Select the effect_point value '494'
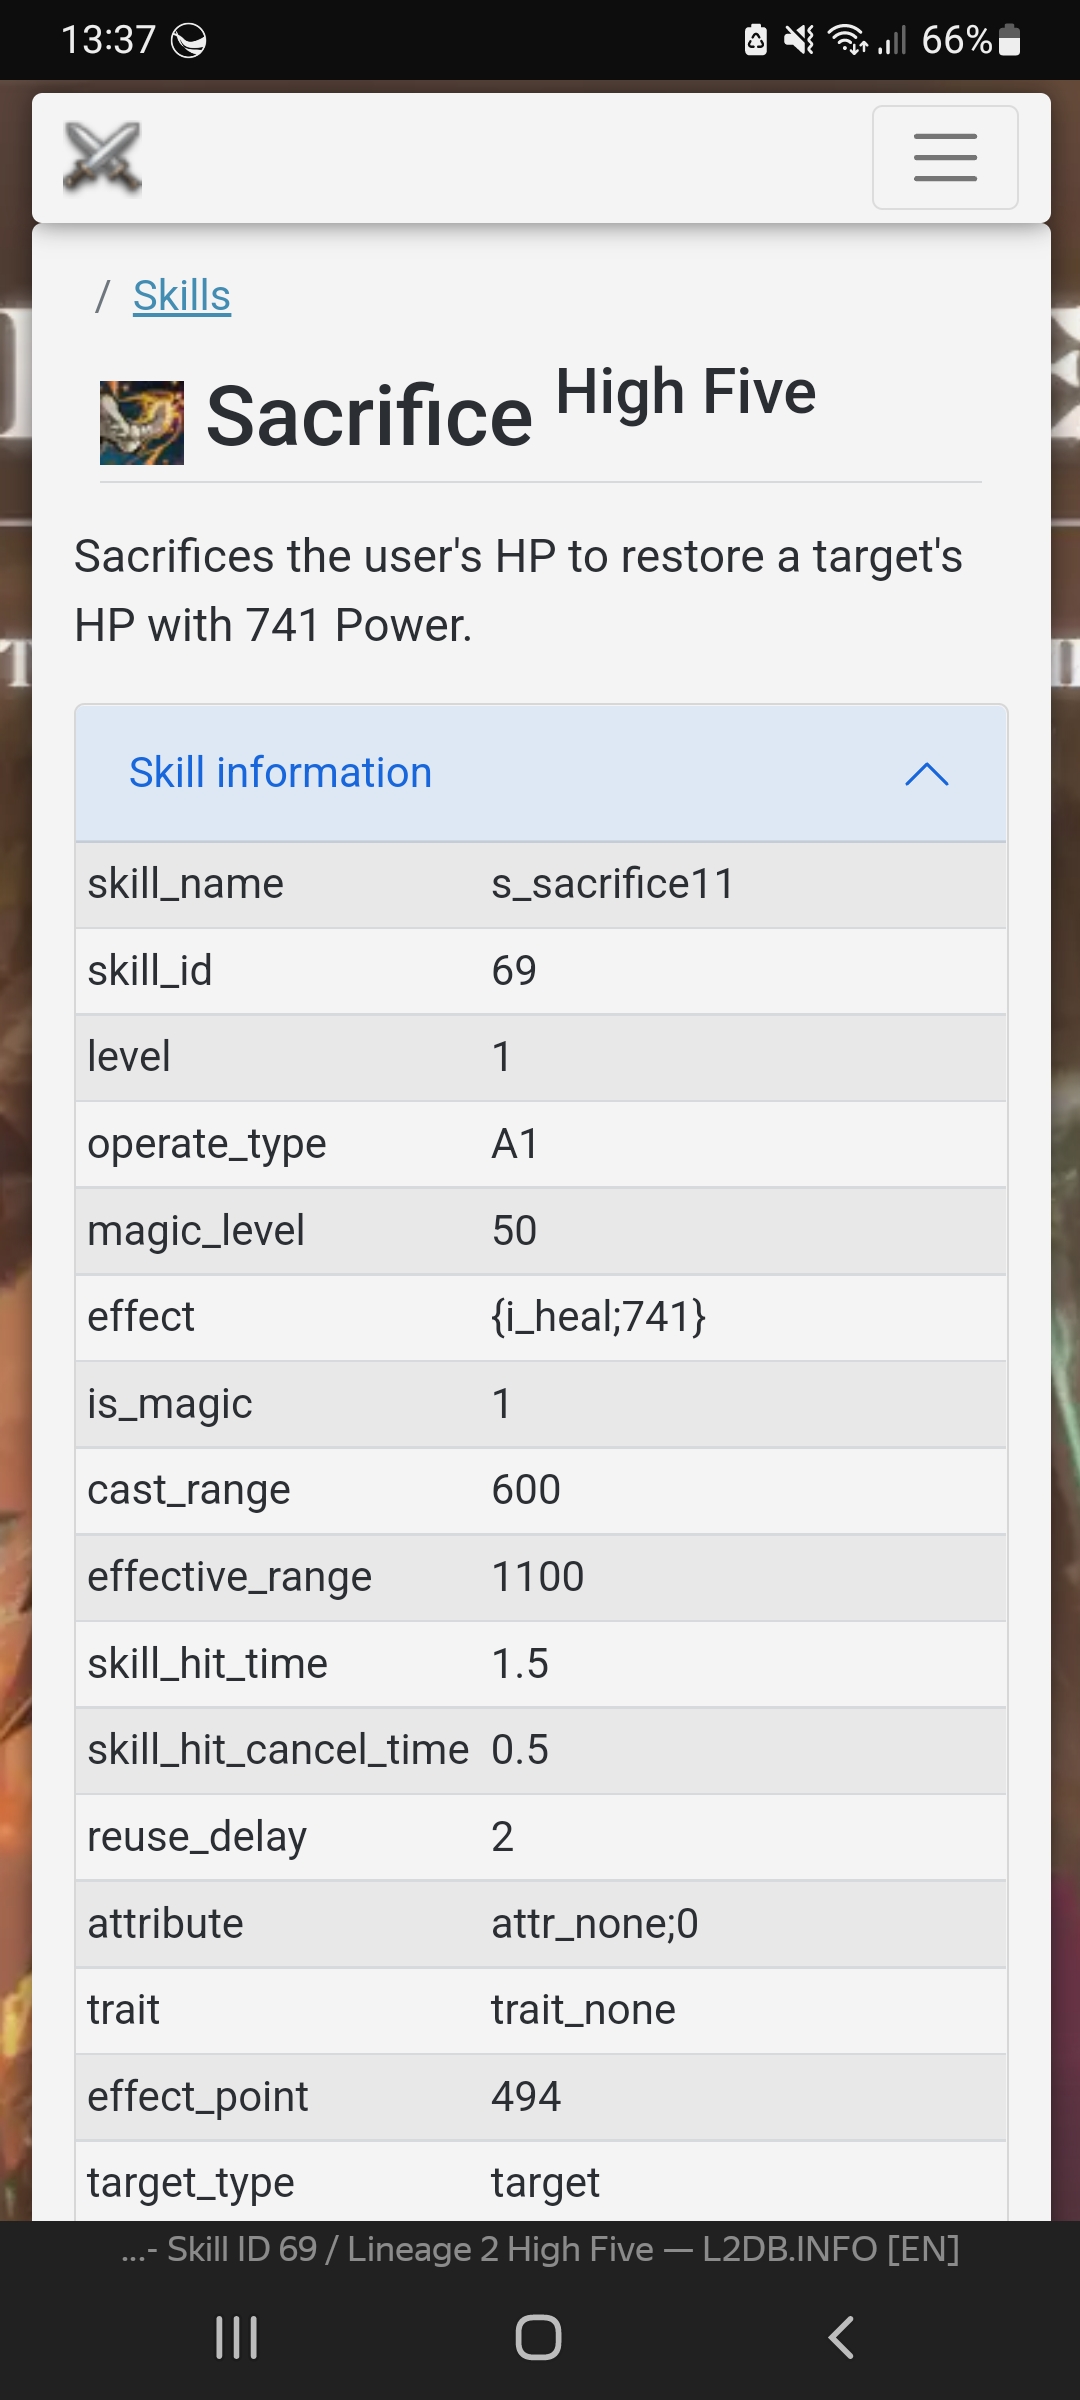Screen dimensions: 1080x2400 (x=526, y=2097)
